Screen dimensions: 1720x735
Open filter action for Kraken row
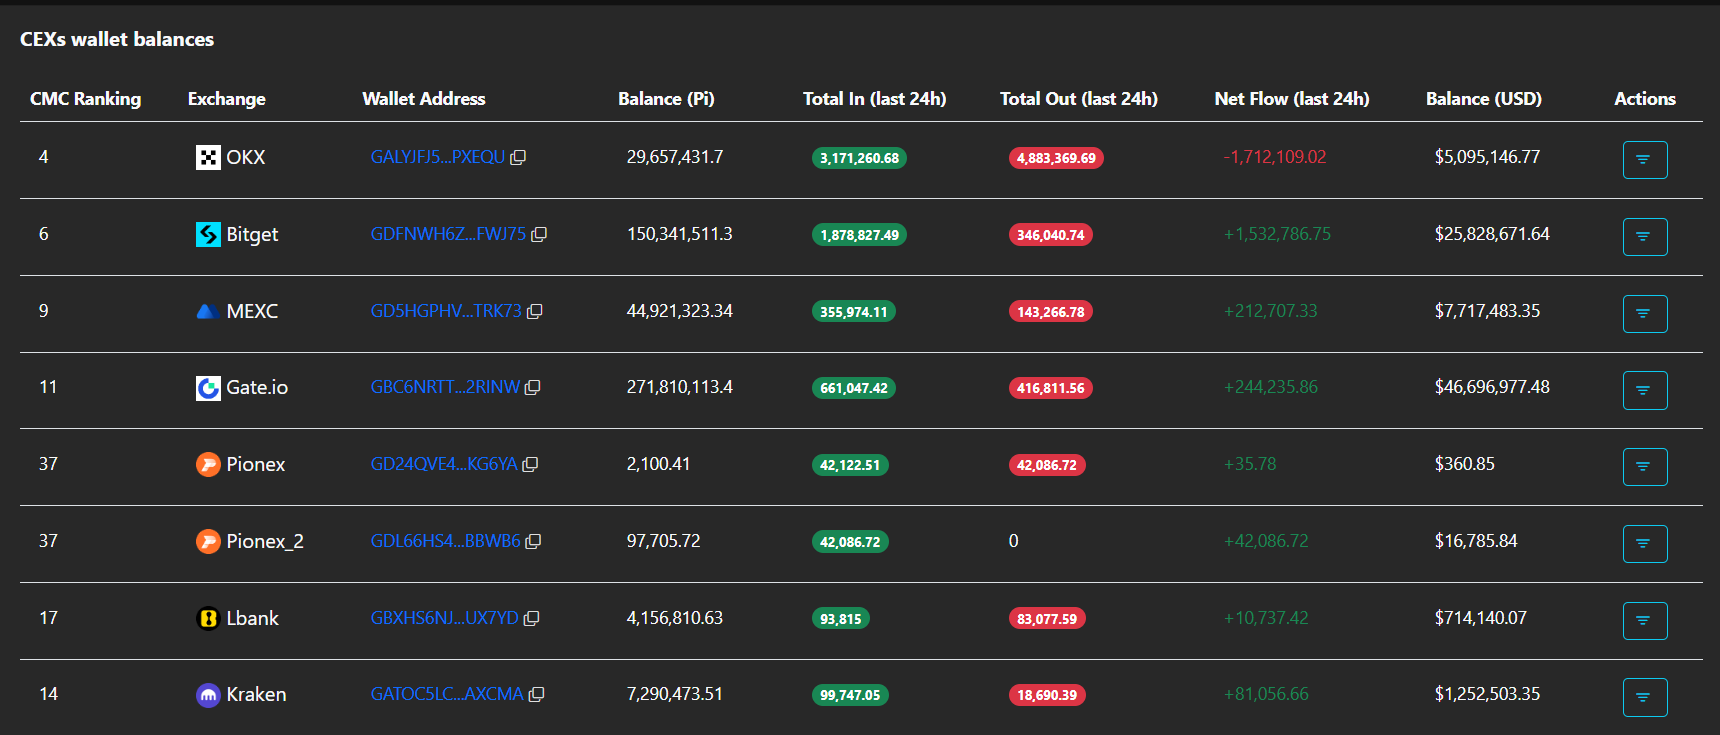(1645, 697)
